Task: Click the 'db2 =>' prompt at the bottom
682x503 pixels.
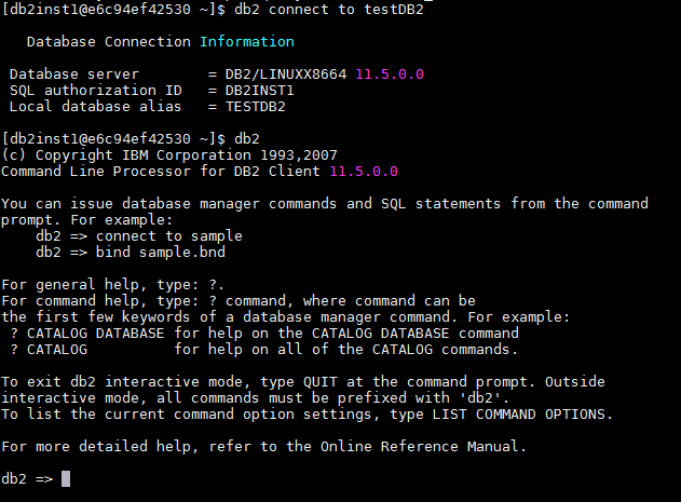Action: pos(27,479)
